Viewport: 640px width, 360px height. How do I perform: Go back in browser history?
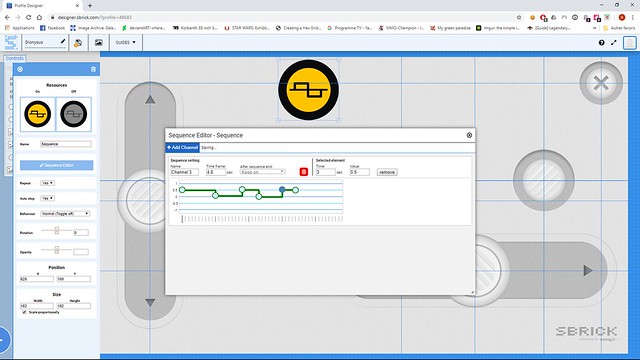pos(7,18)
